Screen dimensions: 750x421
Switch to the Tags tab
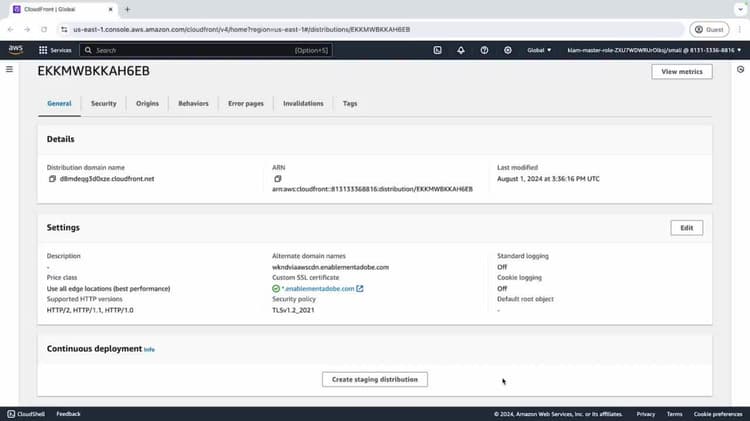click(x=350, y=103)
